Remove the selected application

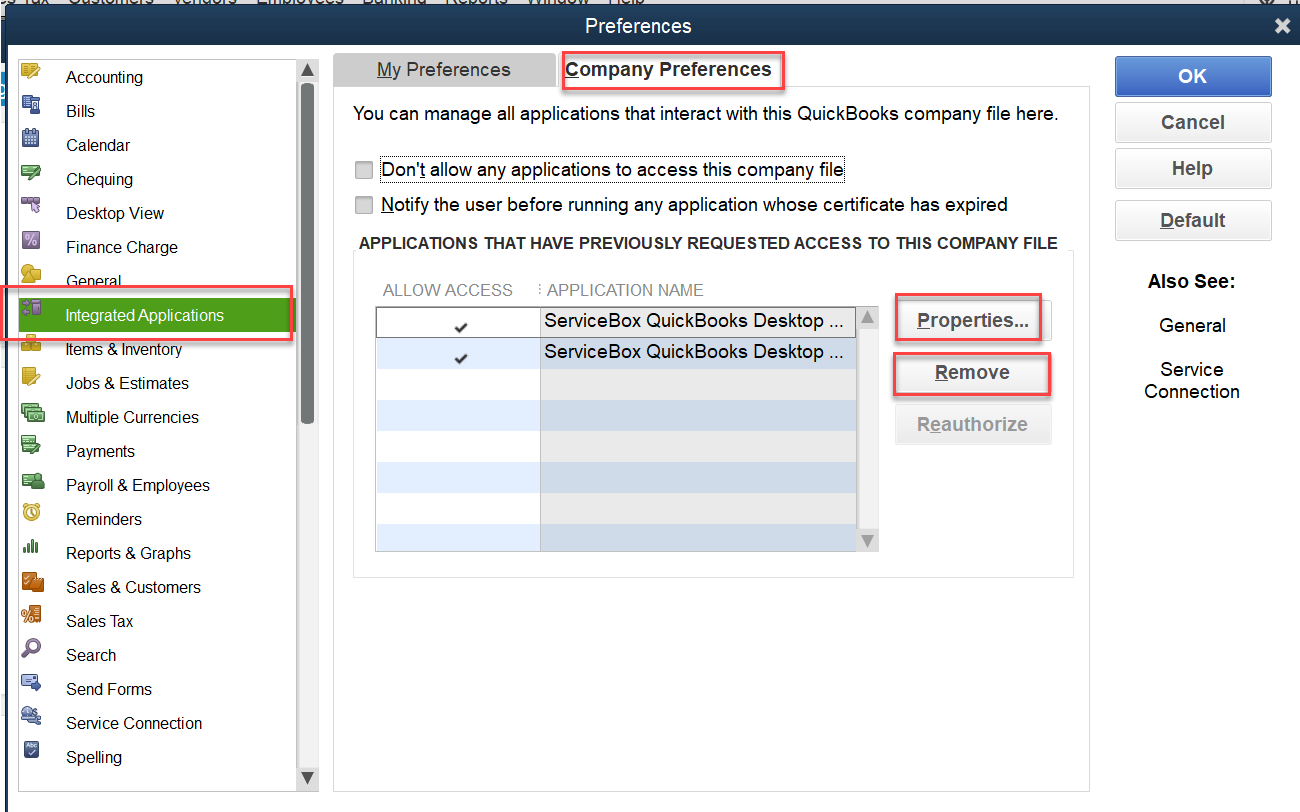[x=973, y=372]
